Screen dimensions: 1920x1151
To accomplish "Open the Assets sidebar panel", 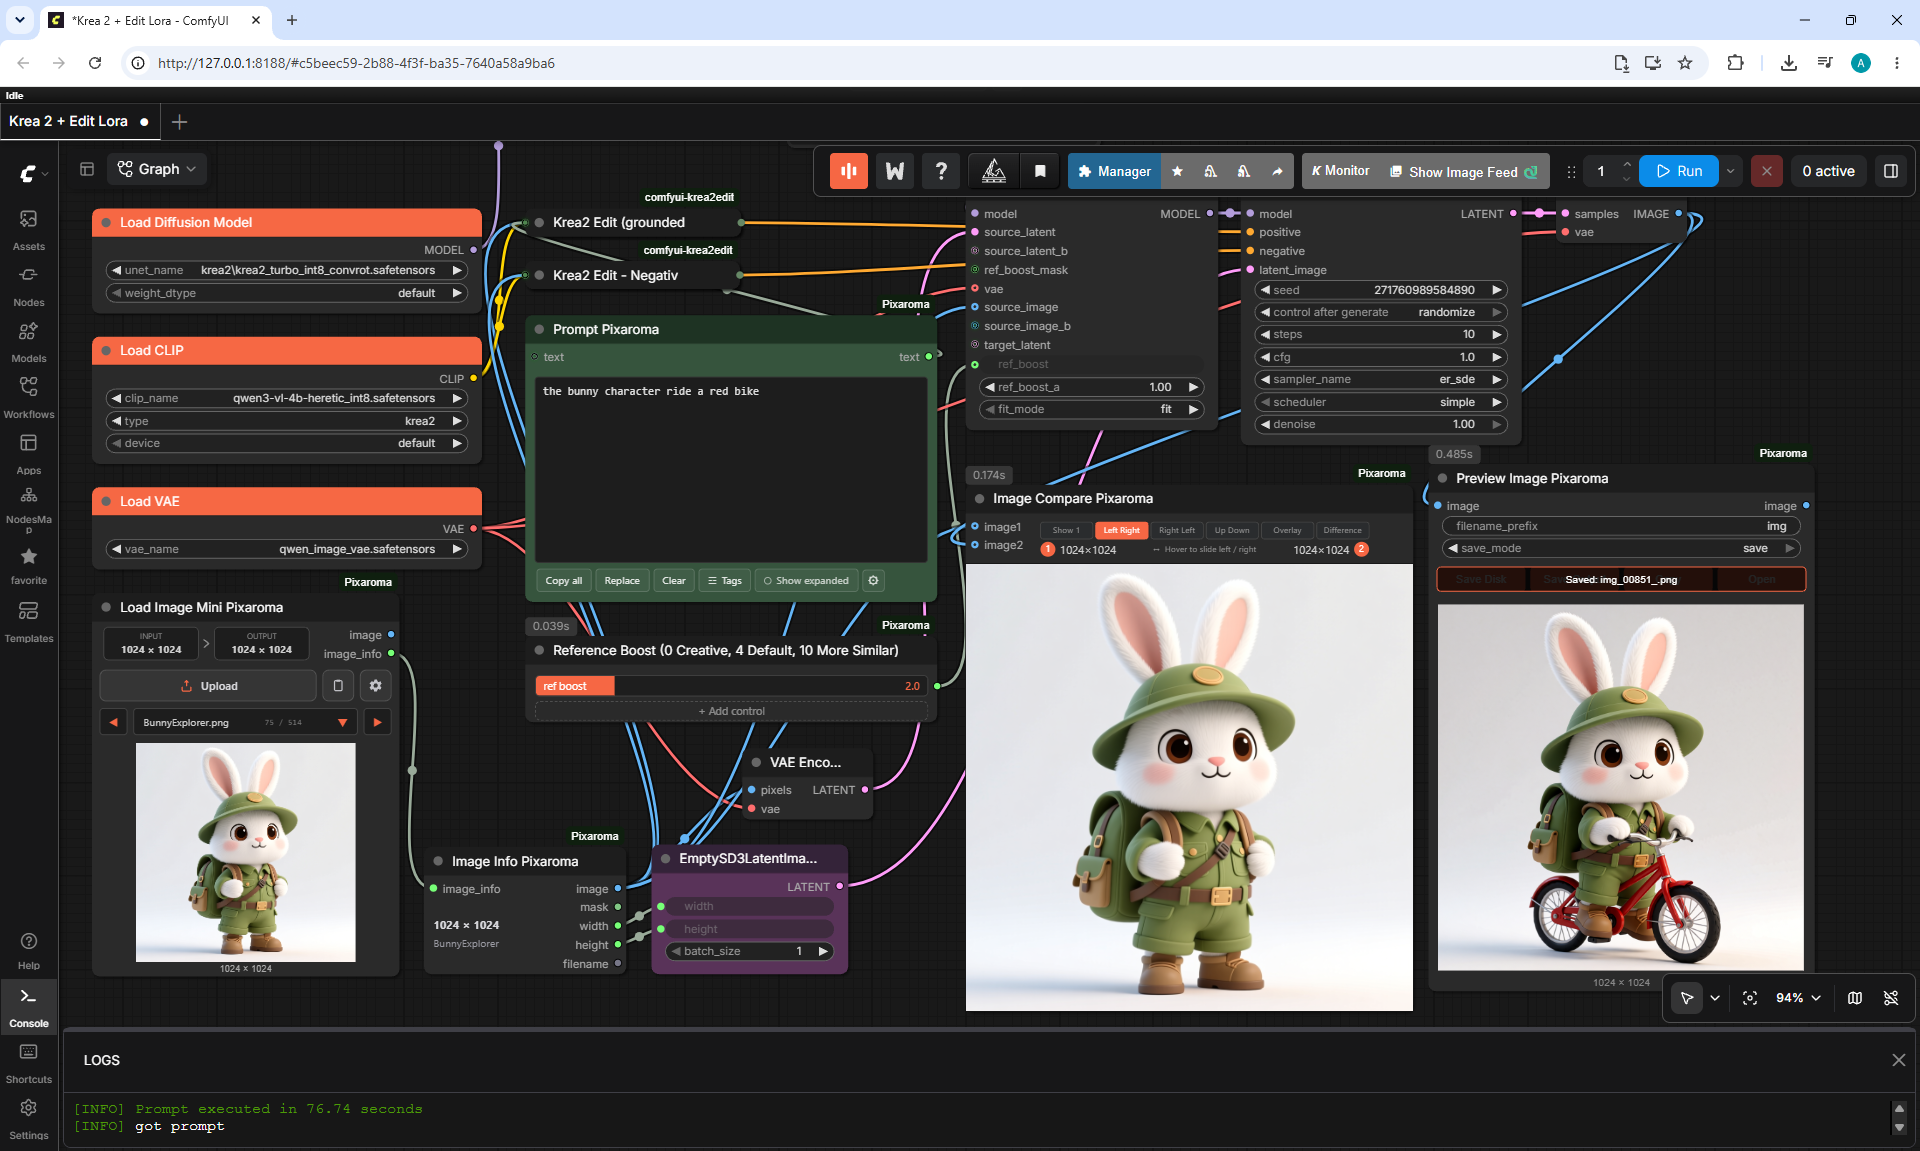I will point(28,229).
